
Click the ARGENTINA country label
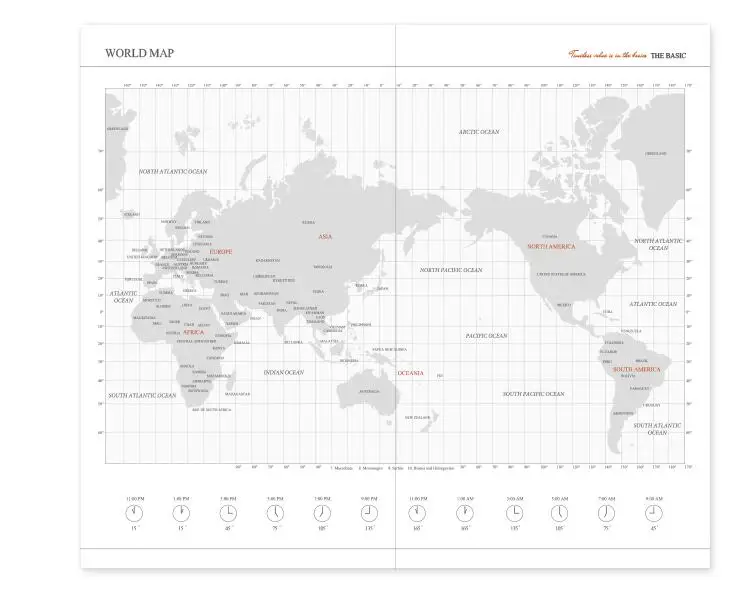tap(623, 413)
